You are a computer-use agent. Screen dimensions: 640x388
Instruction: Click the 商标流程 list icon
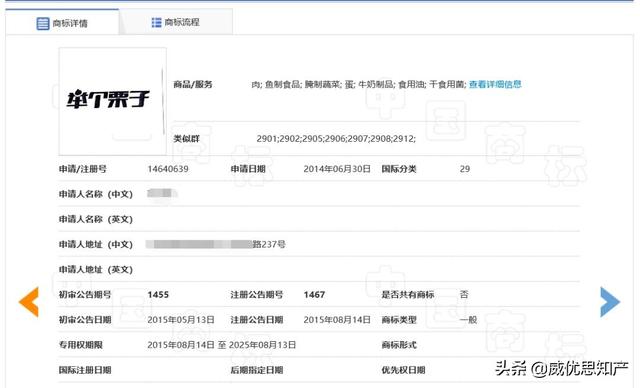tap(156, 22)
